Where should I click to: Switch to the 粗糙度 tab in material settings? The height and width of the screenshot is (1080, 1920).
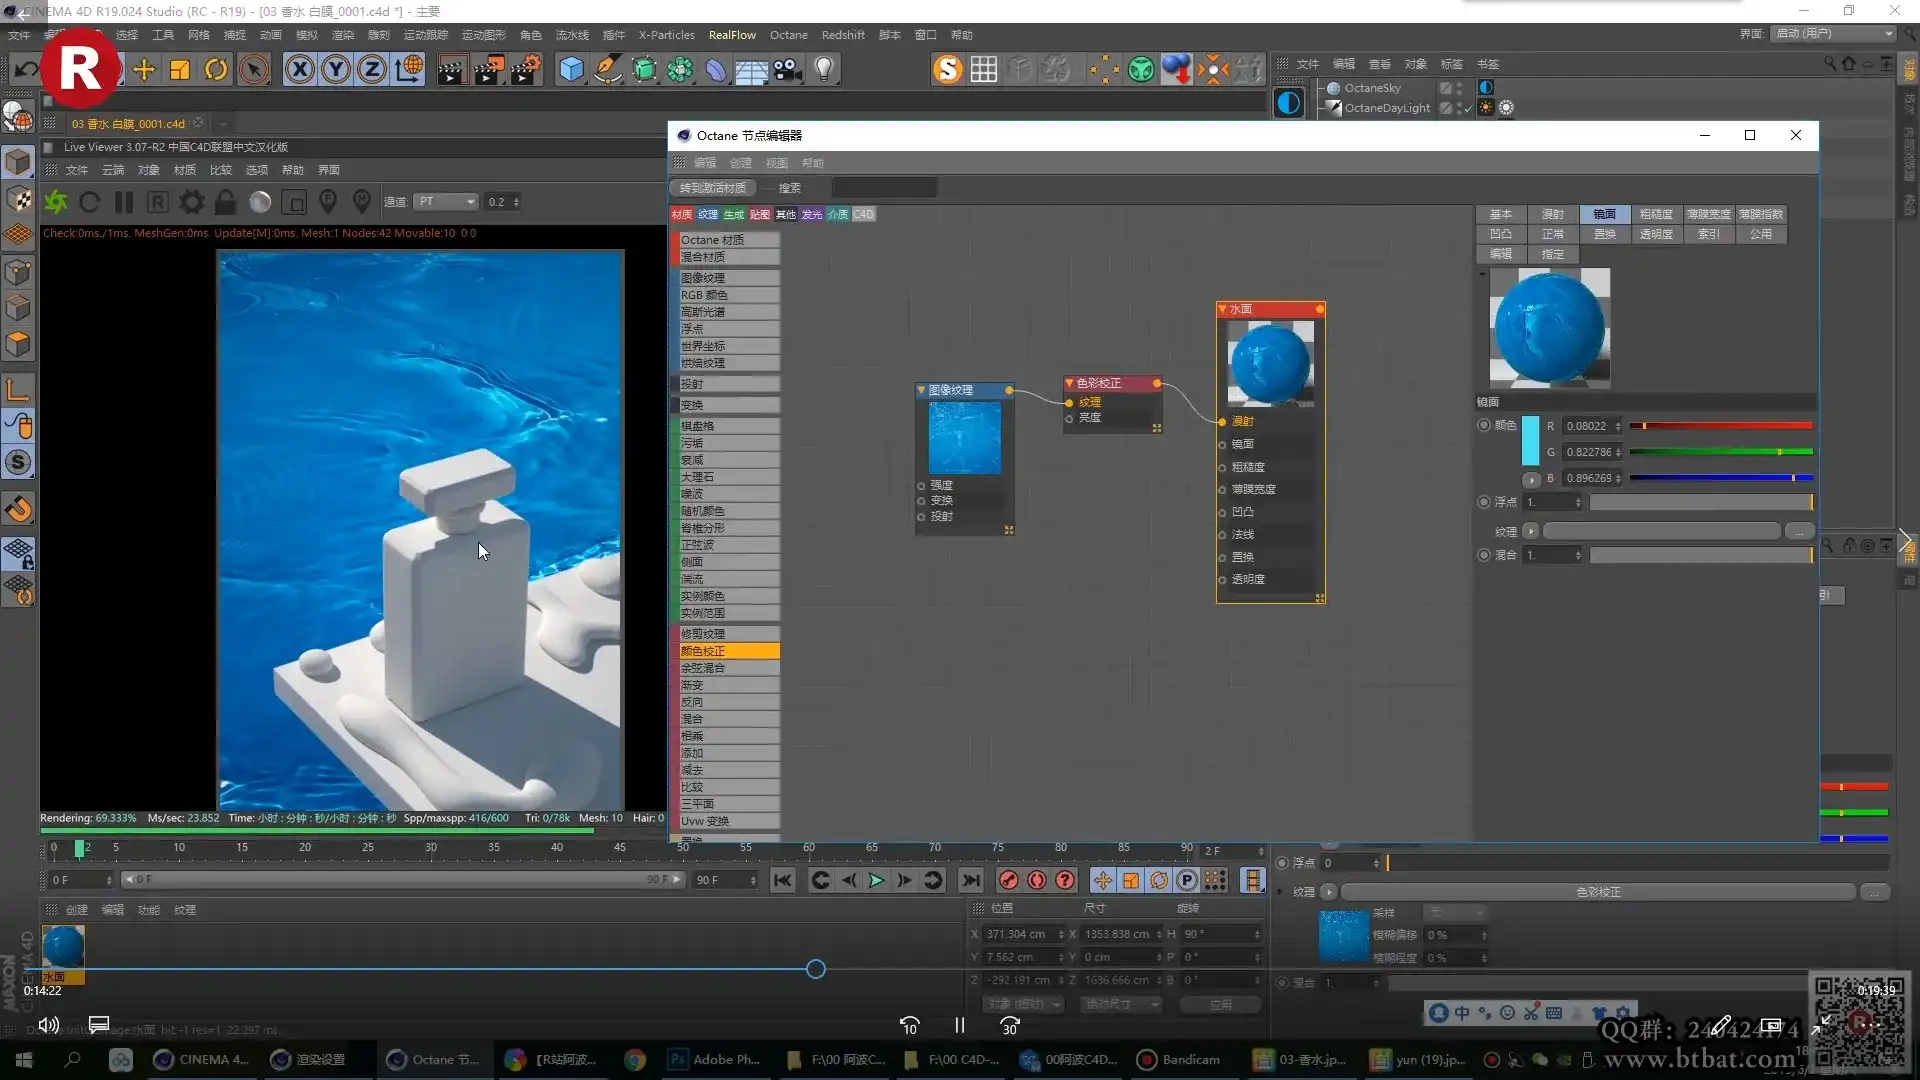(x=1658, y=213)
